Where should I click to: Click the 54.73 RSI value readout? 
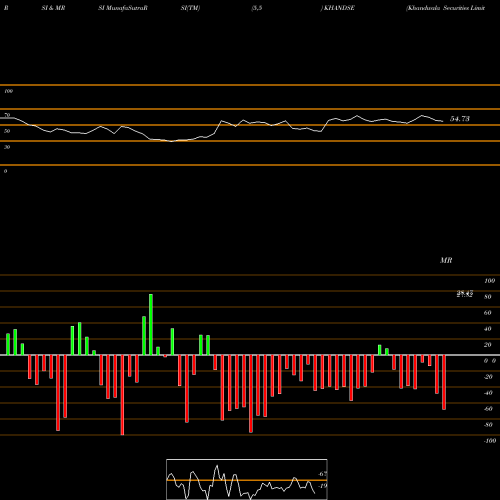(x=460, y=119)
